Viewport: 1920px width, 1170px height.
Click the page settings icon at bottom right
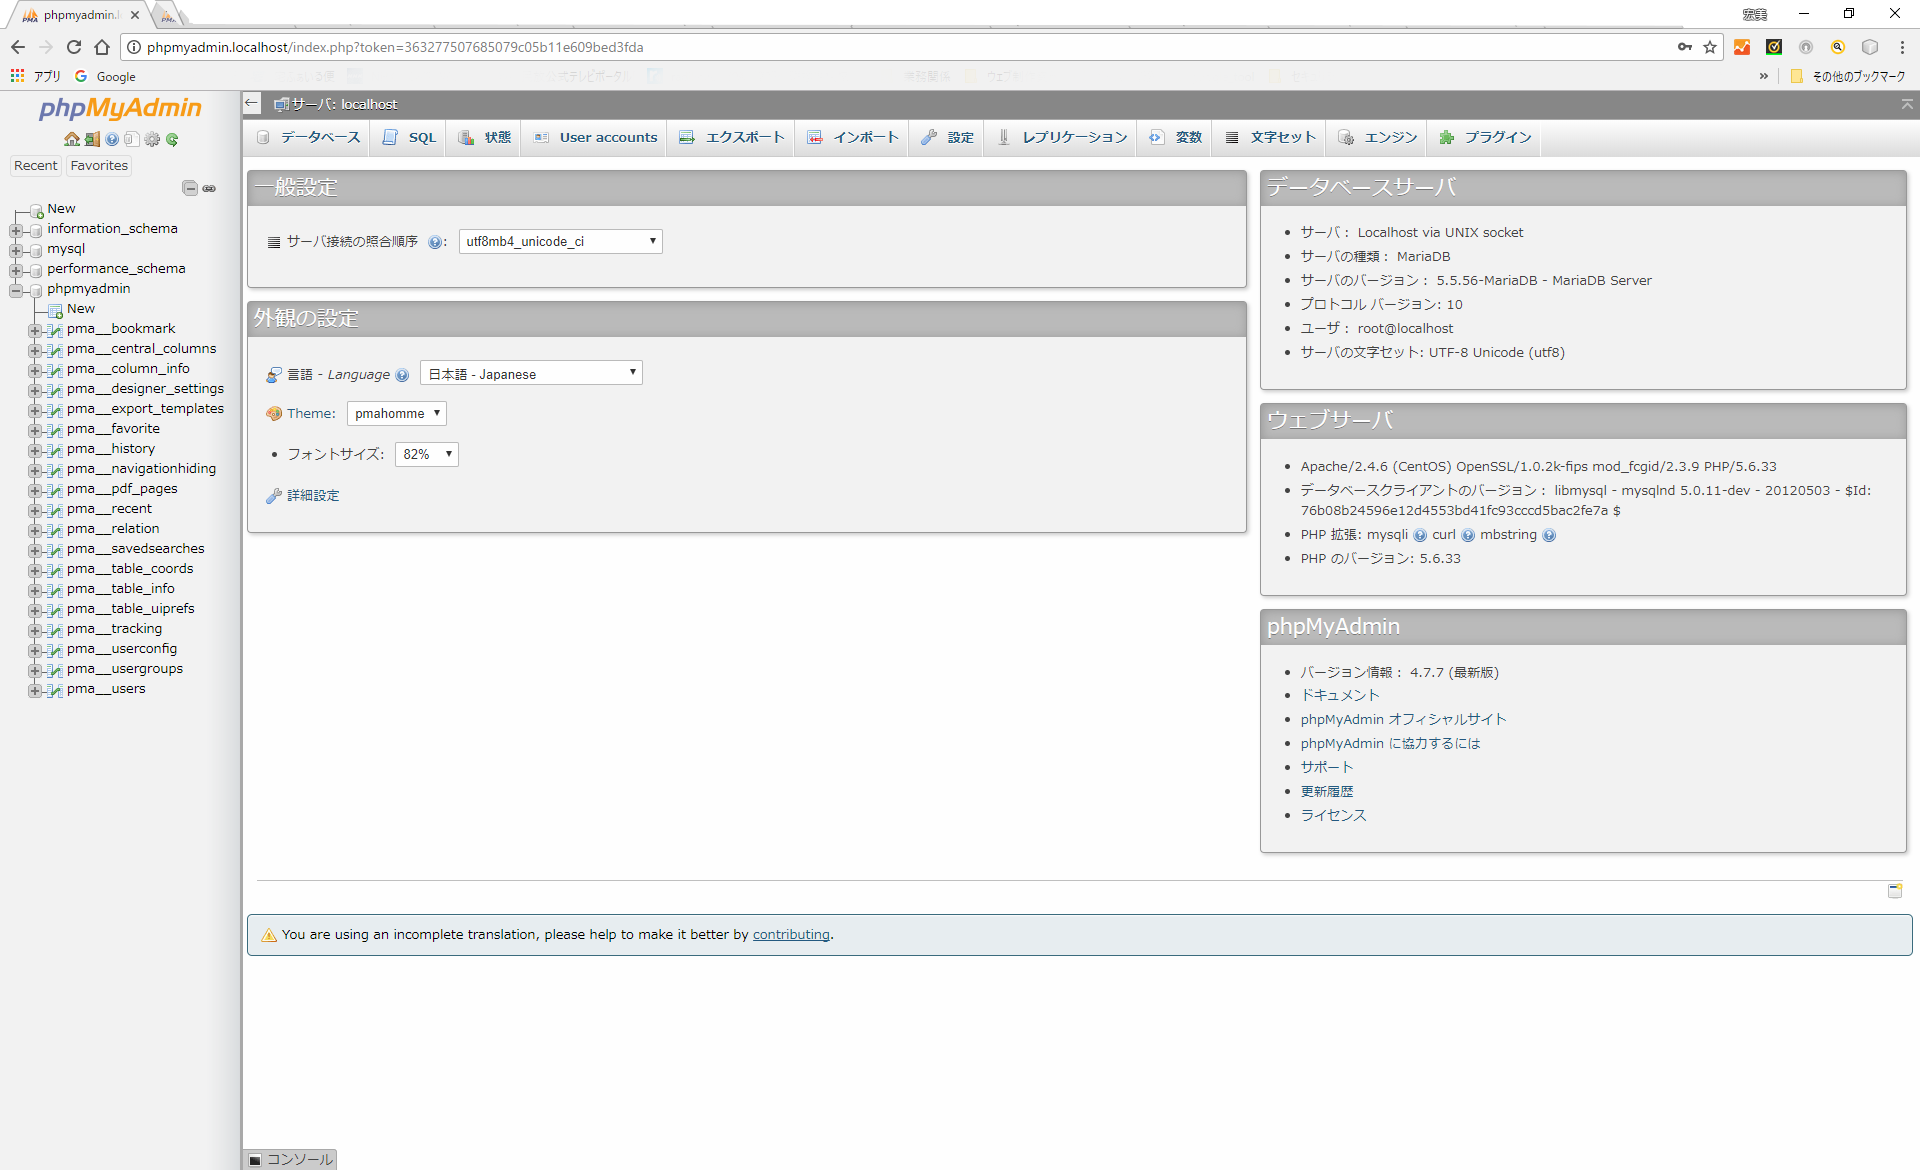coord(1895,890)
